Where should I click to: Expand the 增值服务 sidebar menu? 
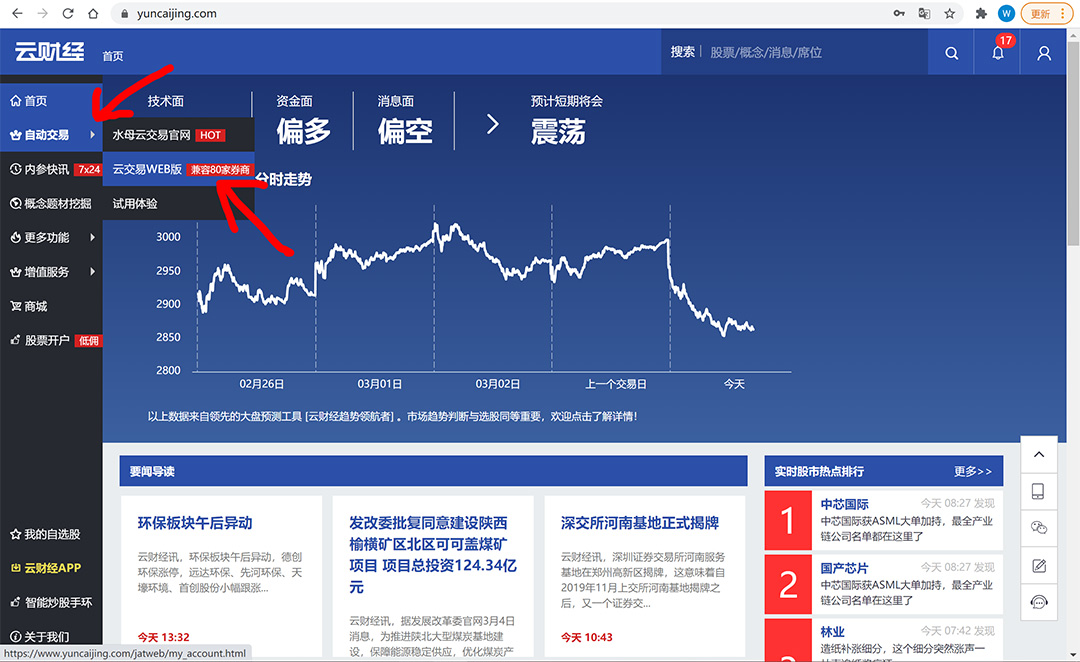coord(51,271)
